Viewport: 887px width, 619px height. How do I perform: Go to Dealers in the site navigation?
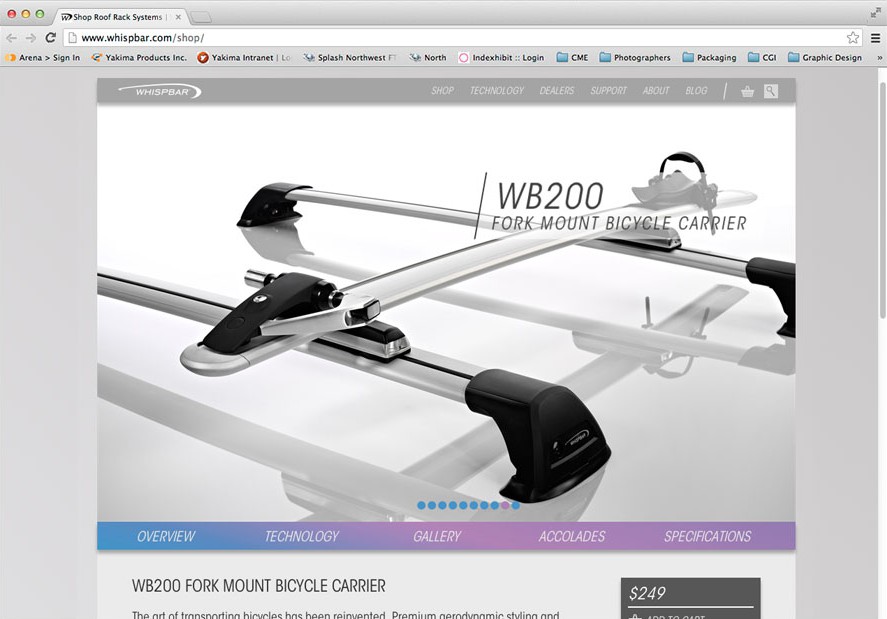coord(556,91)
